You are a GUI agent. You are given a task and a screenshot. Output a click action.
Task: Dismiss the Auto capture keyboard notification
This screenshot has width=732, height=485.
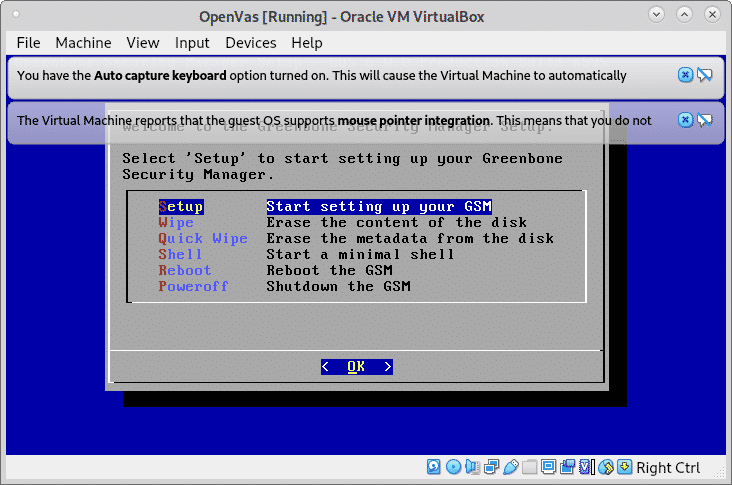685,75
